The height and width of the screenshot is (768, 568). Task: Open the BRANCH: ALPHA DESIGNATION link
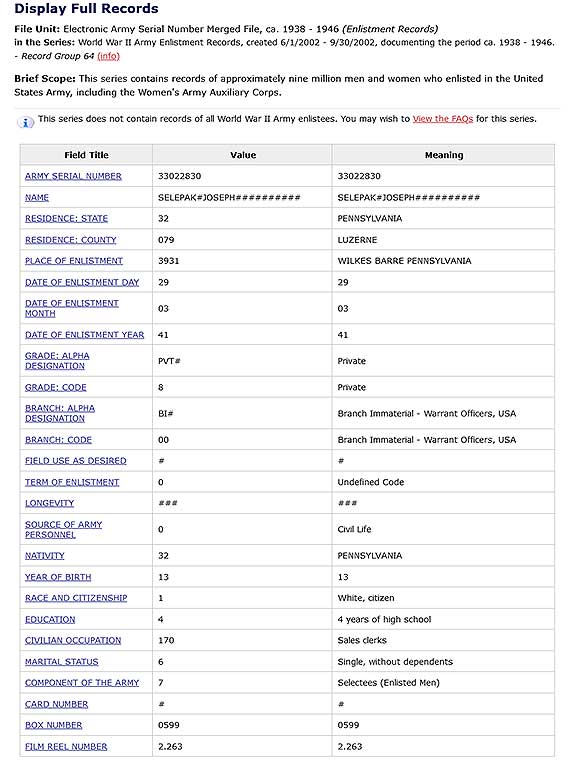[x=60, y=413]
